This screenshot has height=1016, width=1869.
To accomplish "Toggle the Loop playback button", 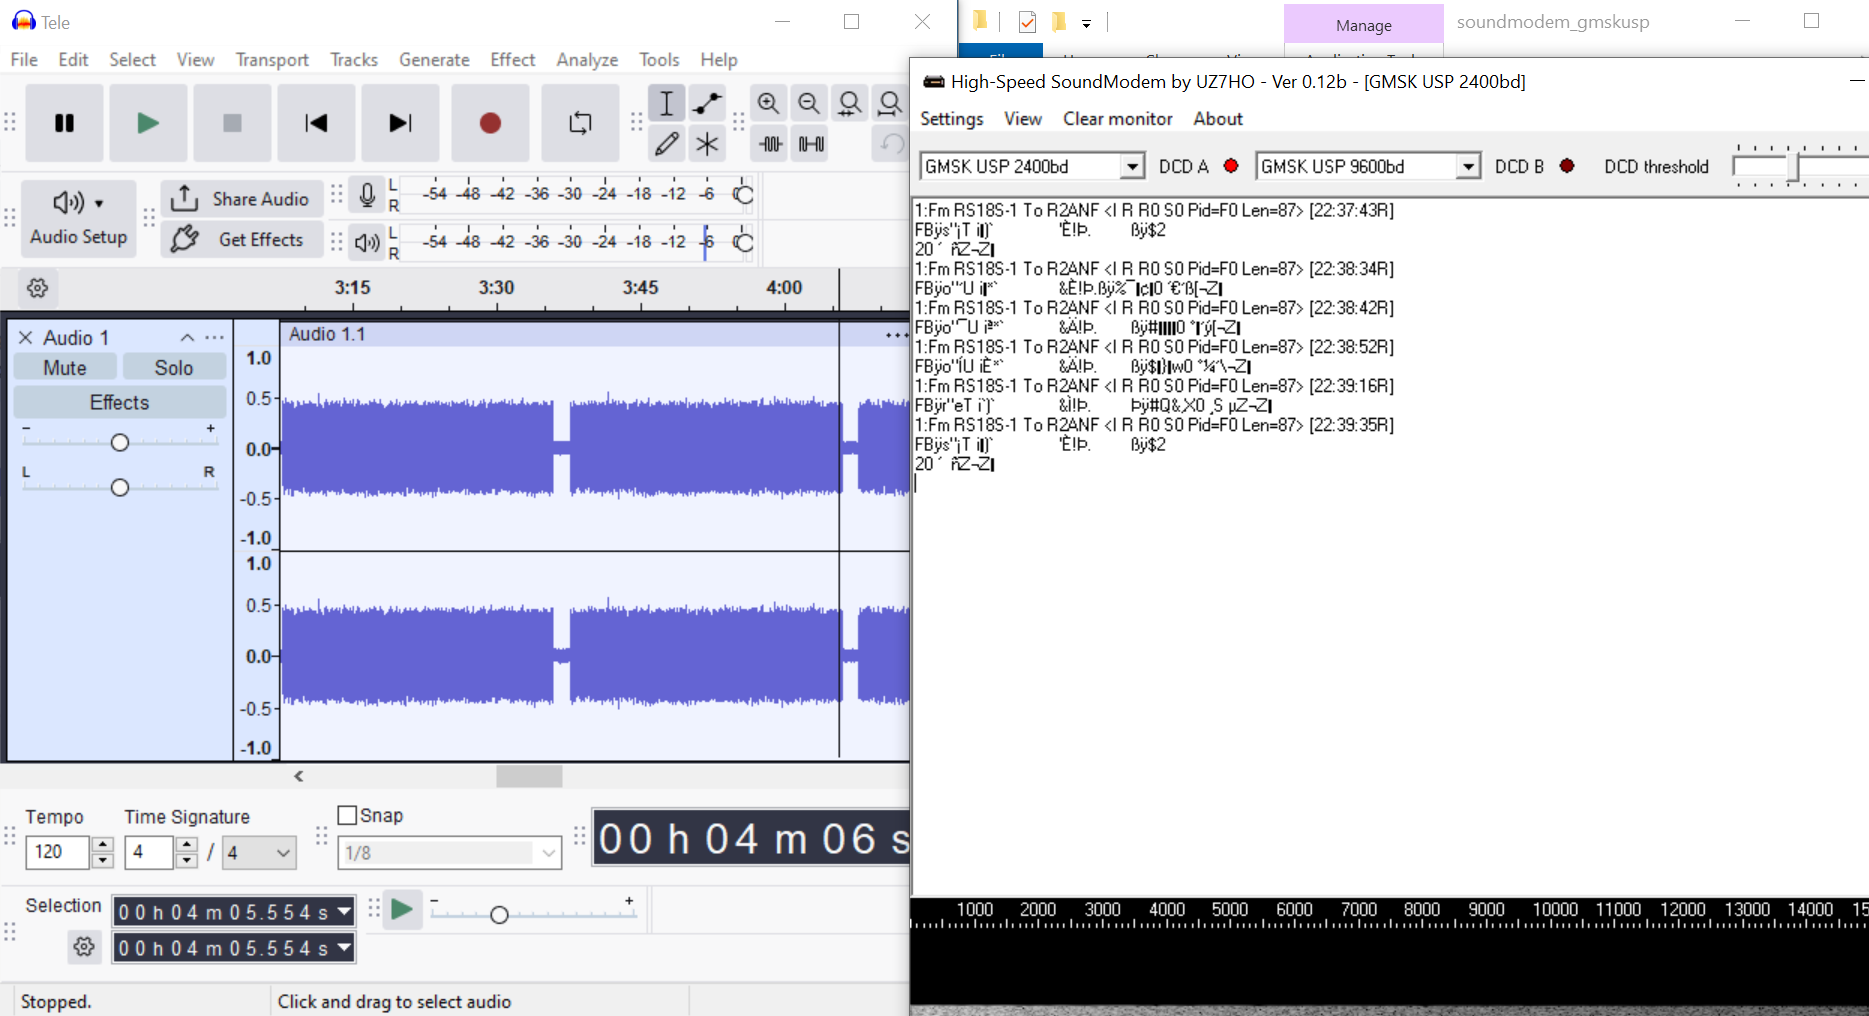I will [580, 123].
